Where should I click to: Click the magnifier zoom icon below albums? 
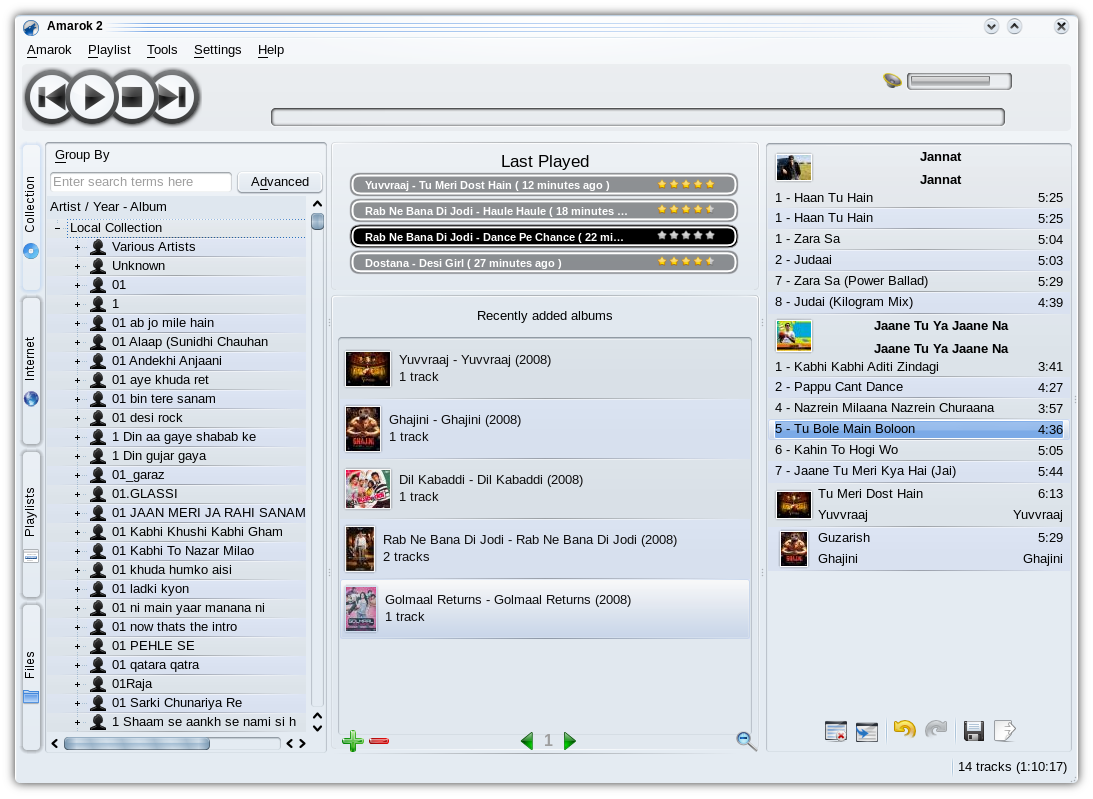click(x=746, y=741)
